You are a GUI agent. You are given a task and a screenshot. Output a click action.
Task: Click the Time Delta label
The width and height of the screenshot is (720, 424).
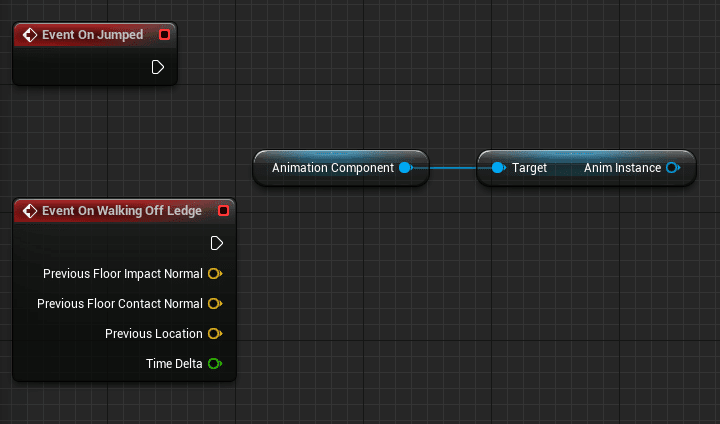point(174,364)
